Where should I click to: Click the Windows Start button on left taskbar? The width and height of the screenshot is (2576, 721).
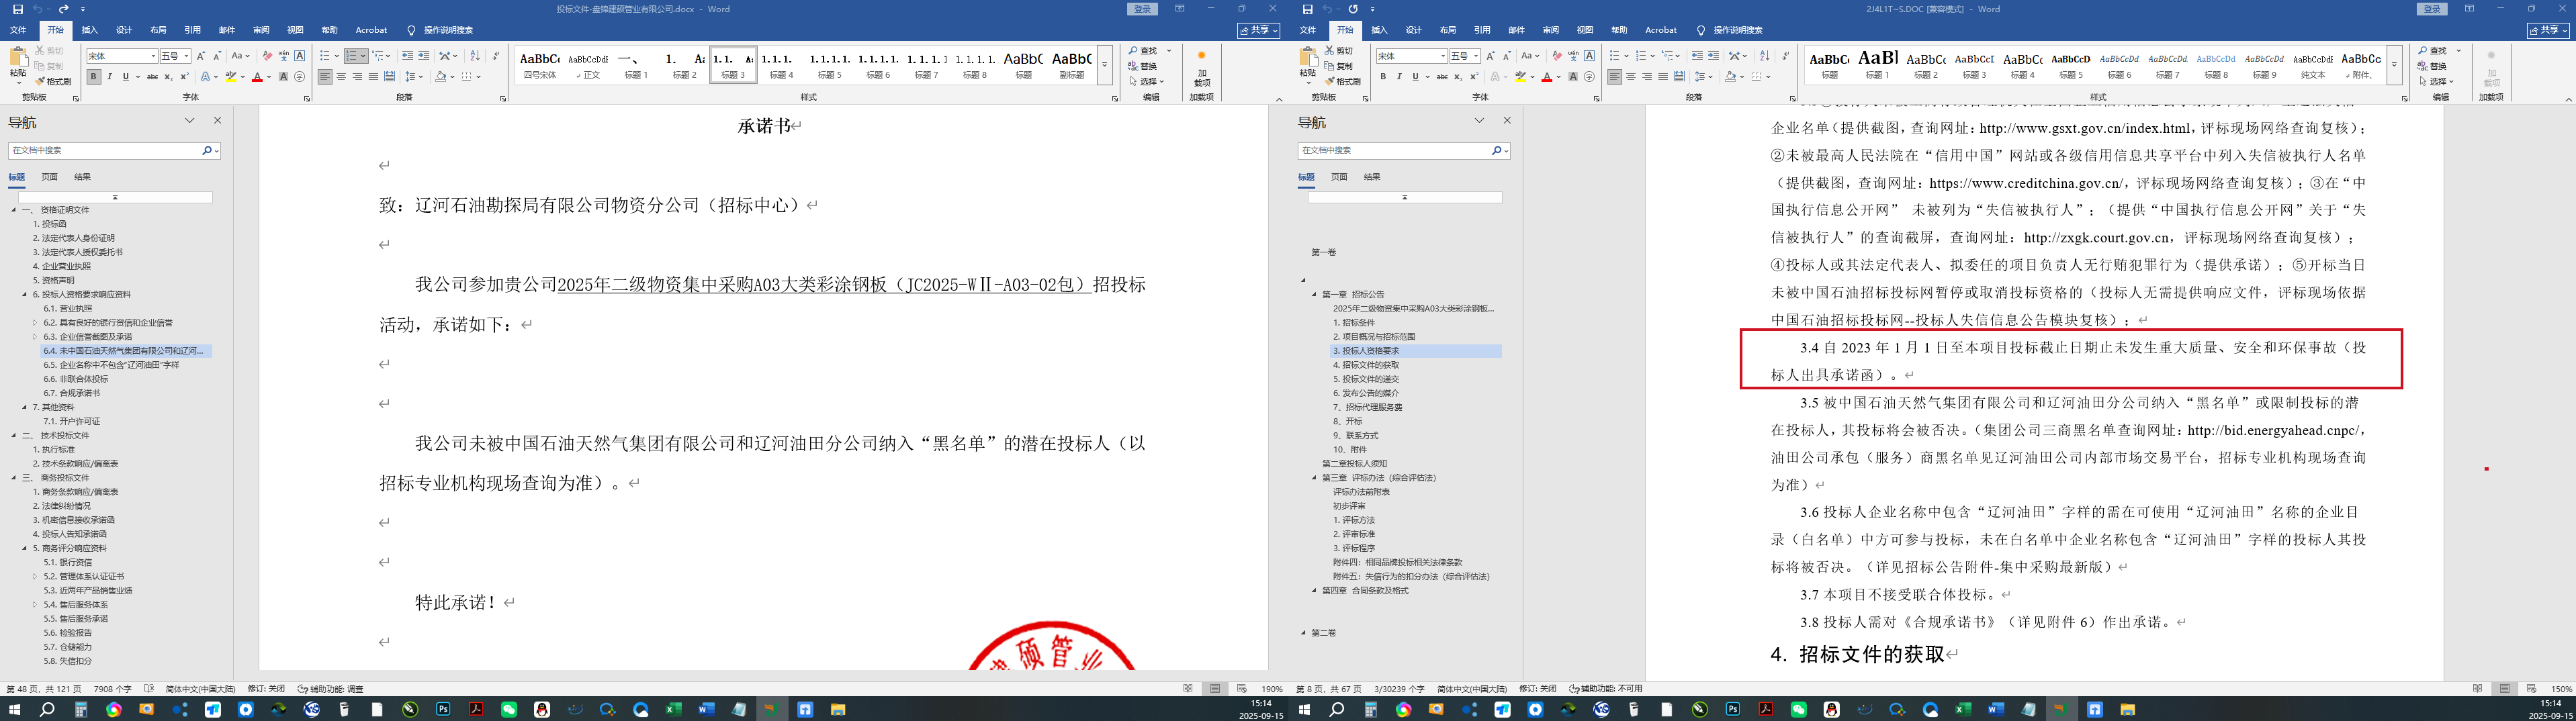click(14, 709)
